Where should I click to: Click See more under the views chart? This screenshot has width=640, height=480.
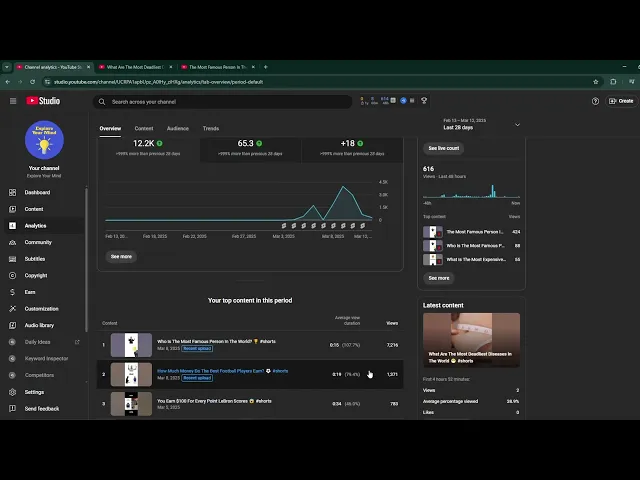tap(121, 256)
